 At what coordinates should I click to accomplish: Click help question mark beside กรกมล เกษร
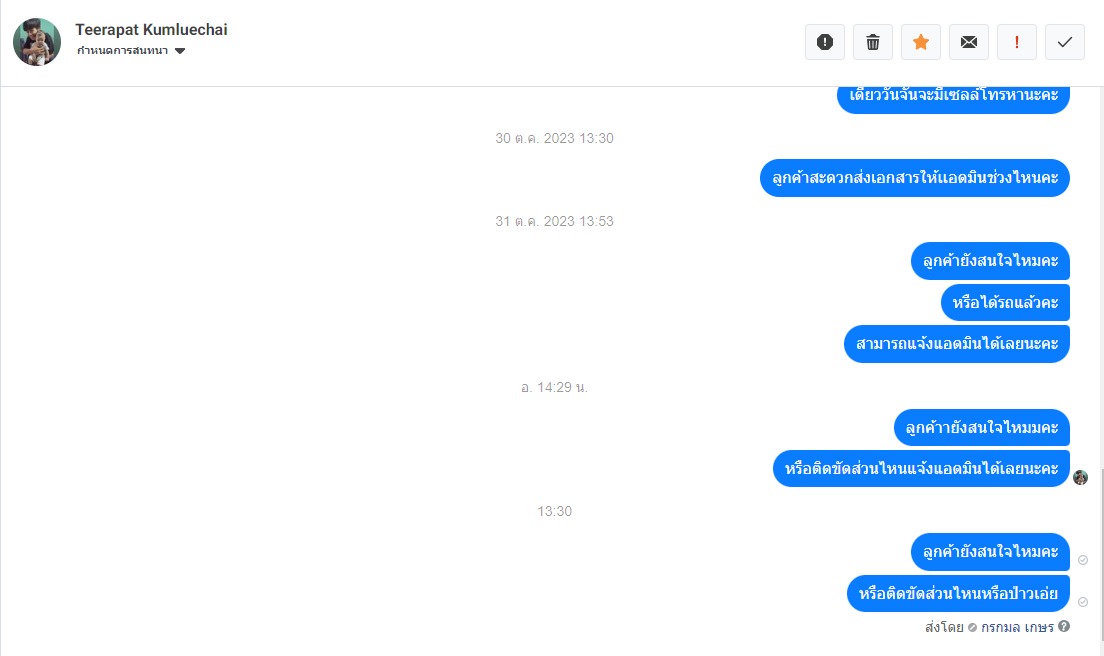coord(1064,626)
